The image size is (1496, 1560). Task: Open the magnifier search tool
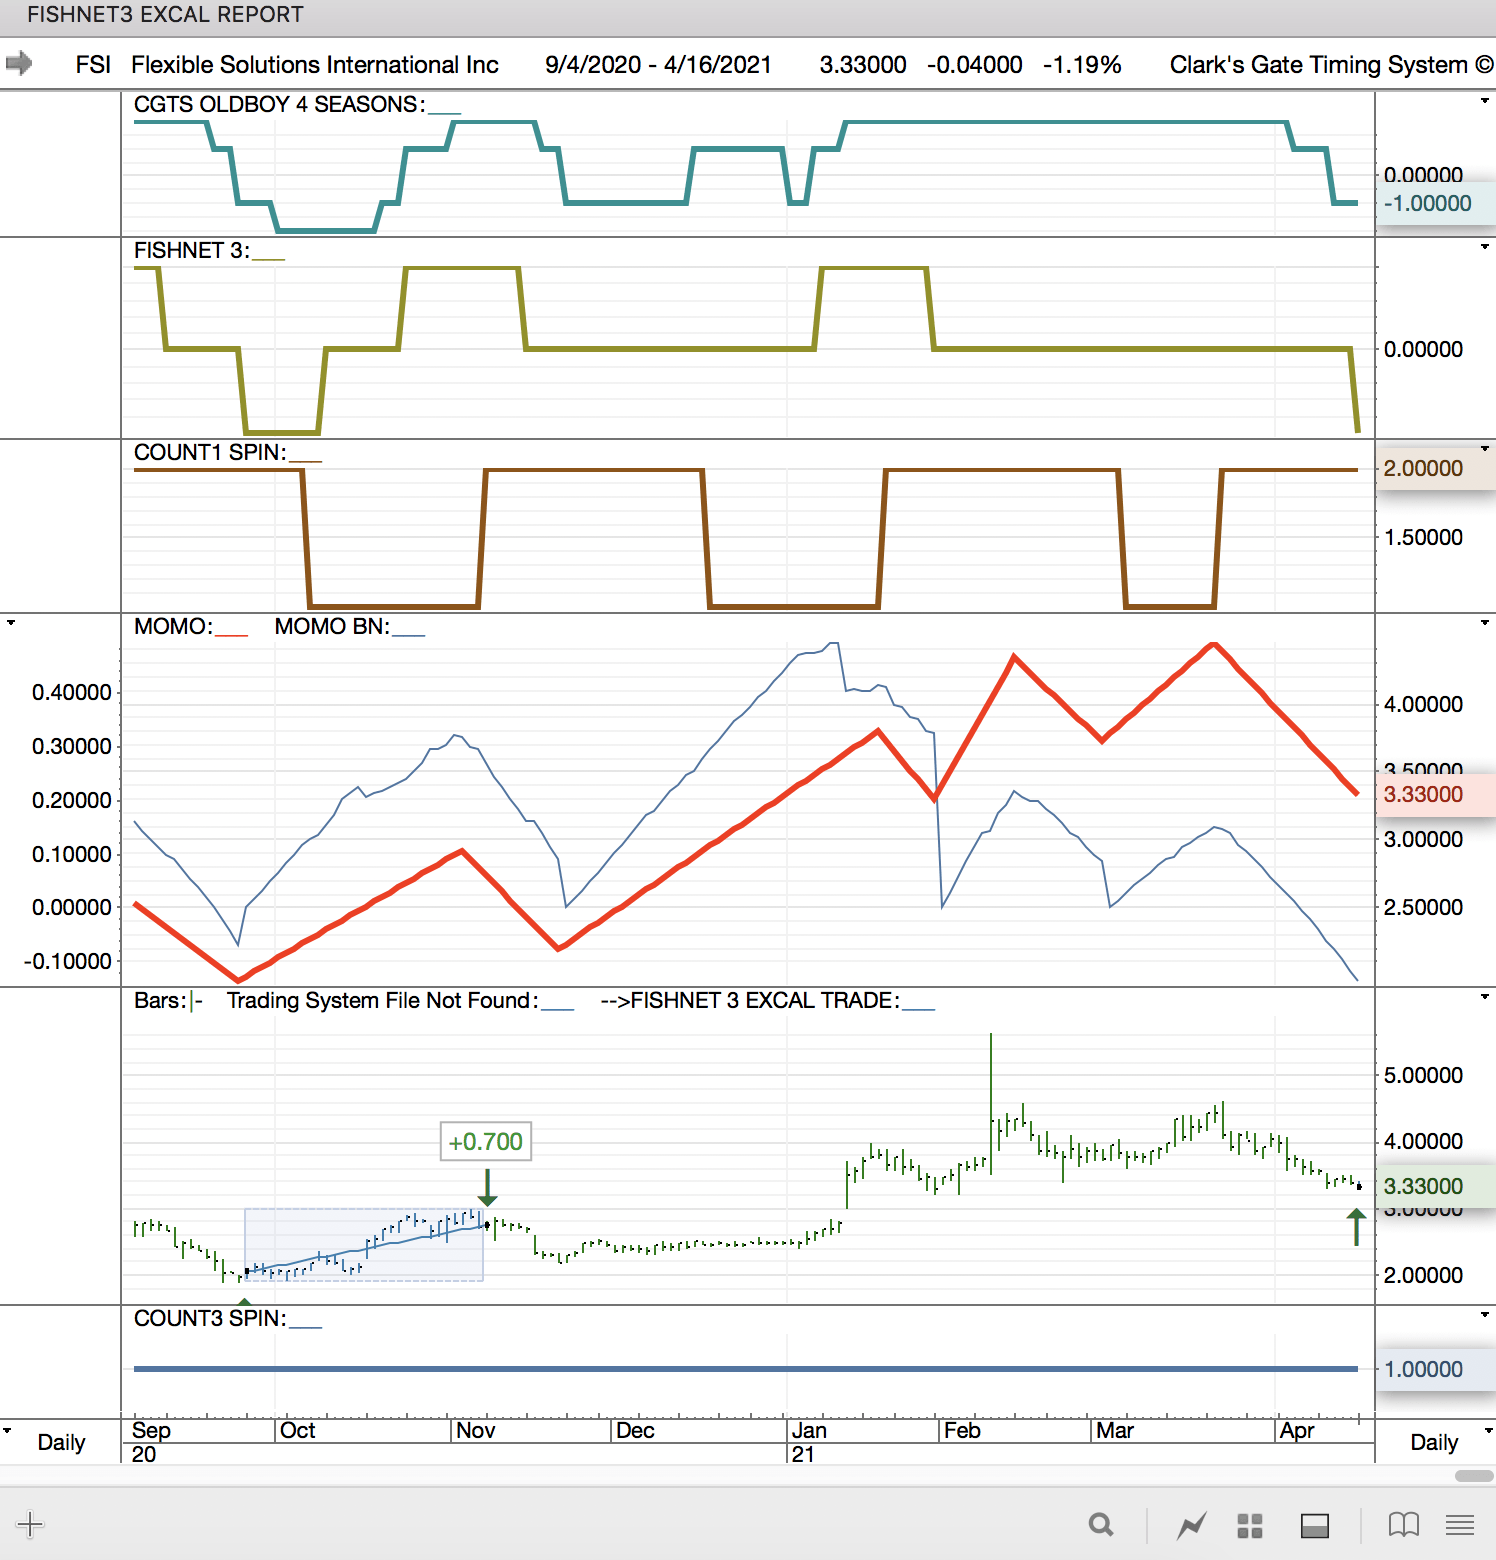click(x=1101, y=1524)
